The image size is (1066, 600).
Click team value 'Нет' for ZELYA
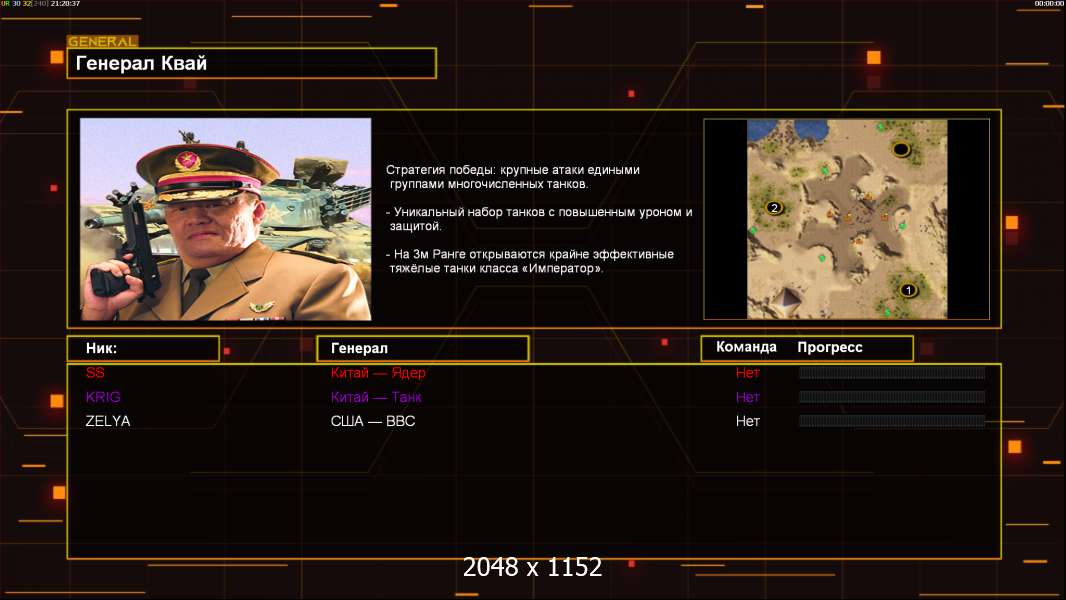click(748, 421)
